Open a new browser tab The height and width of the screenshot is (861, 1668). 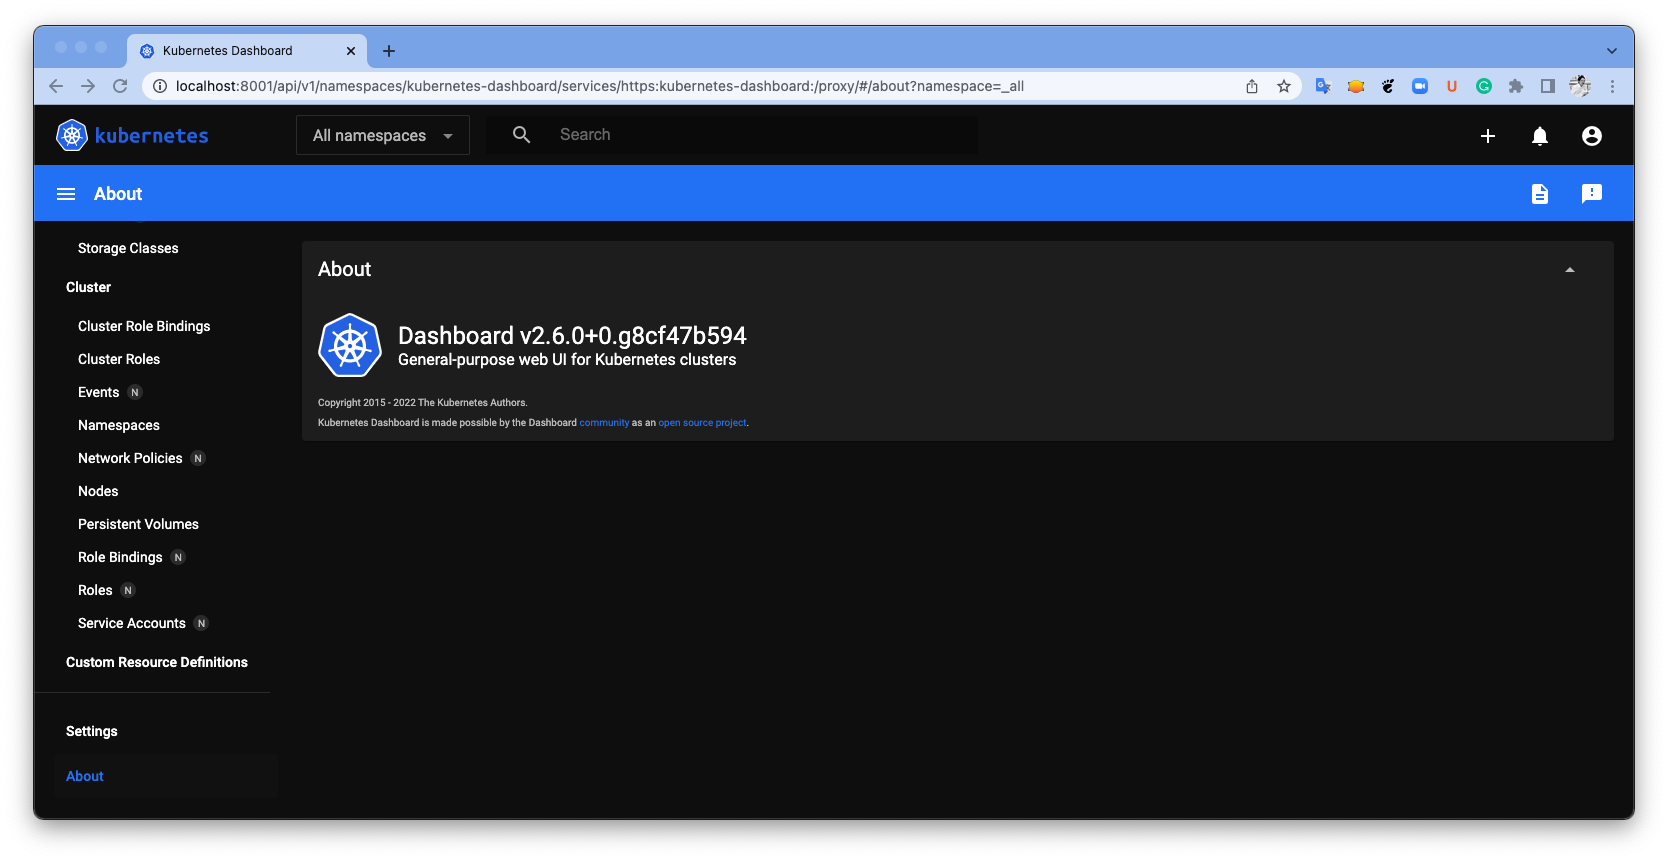pyautogui.click(x=389, y=51)
